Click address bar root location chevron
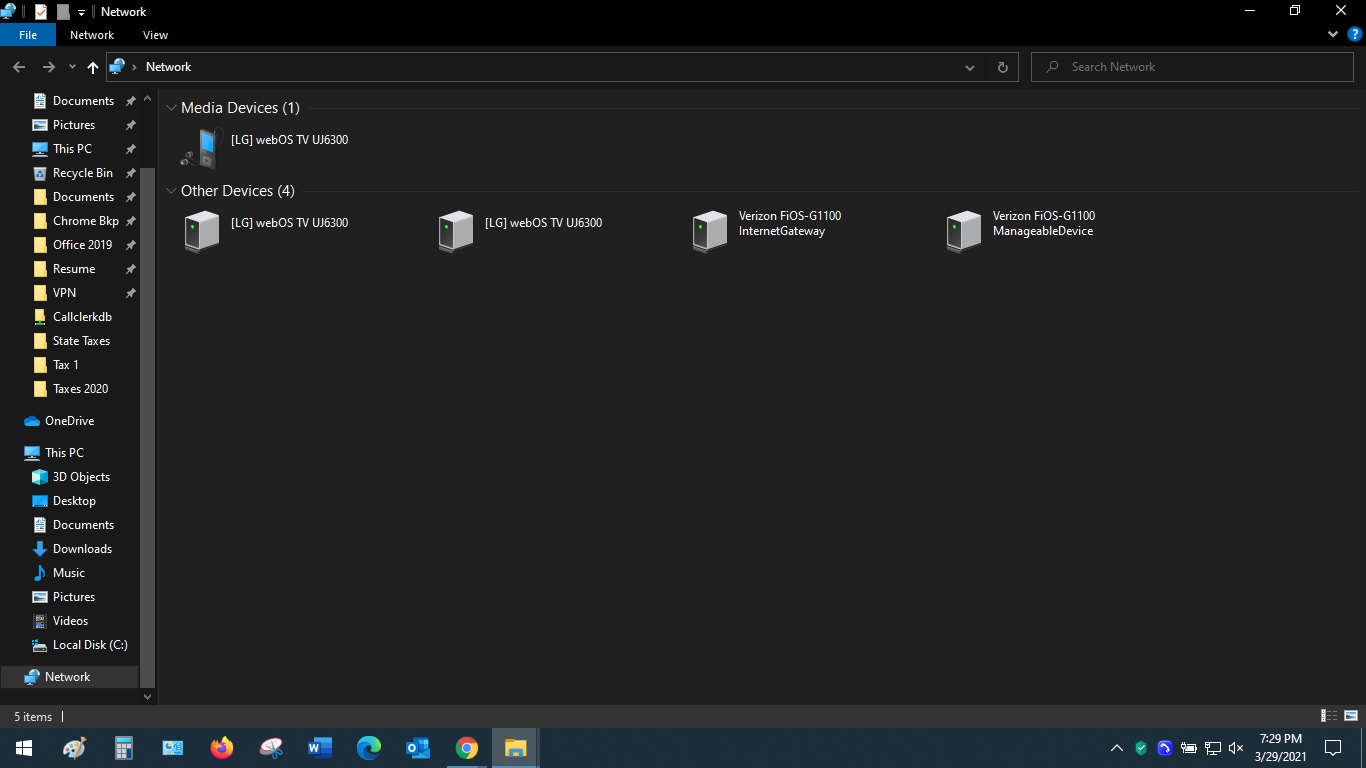1366x768 pixels. click(x=135, y=67)
